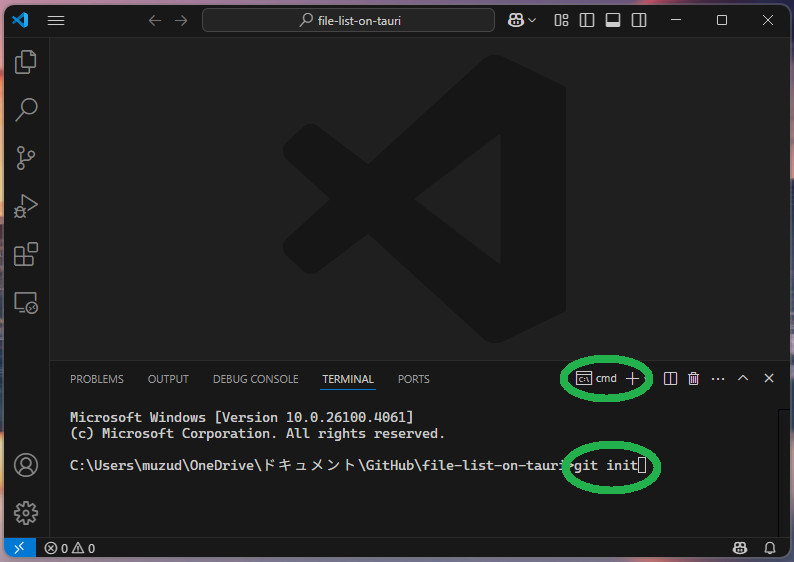
Task: Click the cmd terminal profile label
Action: (x=597, y=378)
